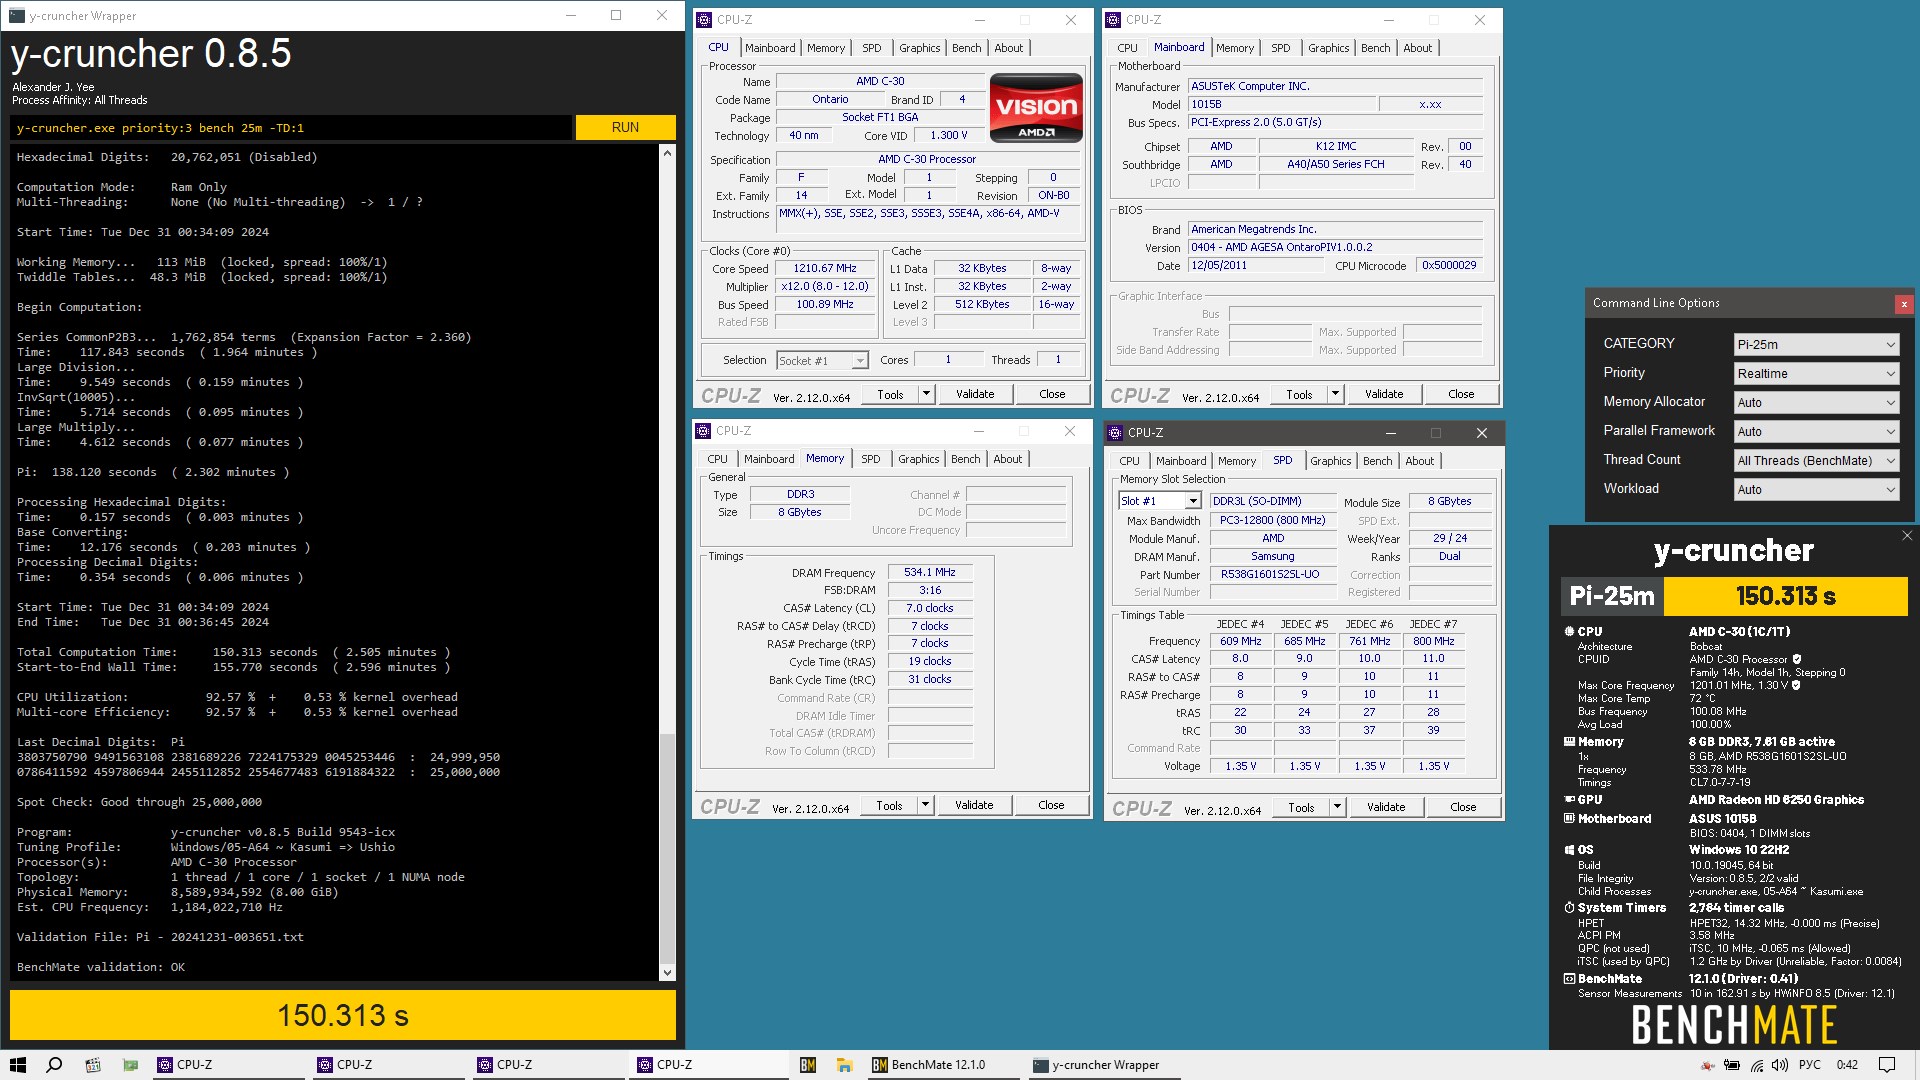Click Validate in CPU-Z SPD window
Viewport: 1920px width, 1080px height.
[x=1386, y=807]
